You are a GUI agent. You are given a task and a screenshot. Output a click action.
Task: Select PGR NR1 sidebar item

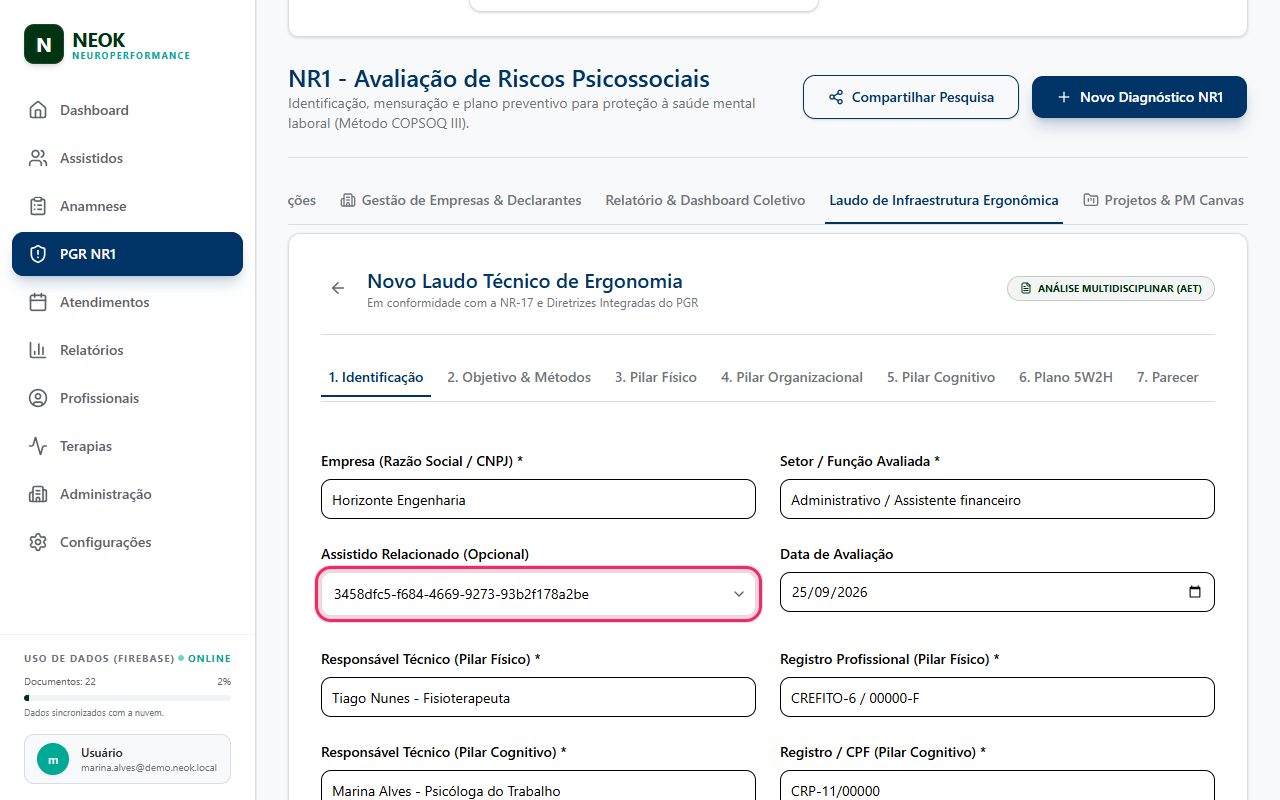coord(127,254)
